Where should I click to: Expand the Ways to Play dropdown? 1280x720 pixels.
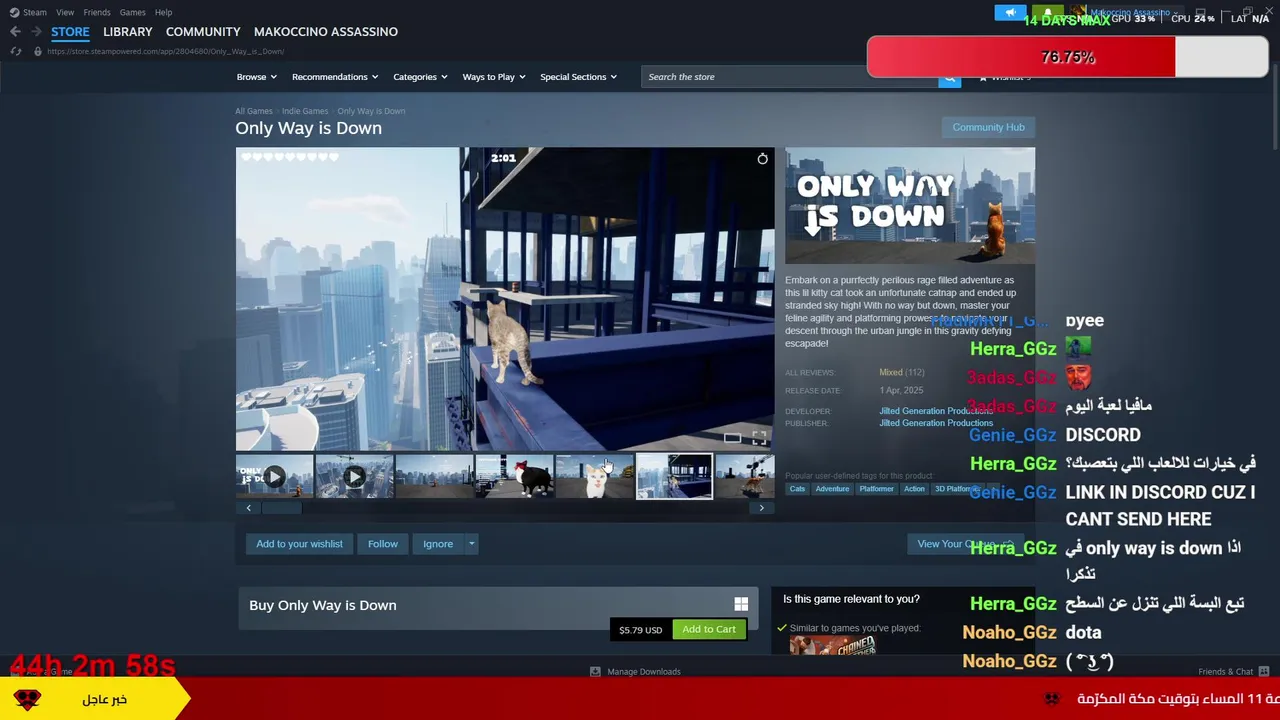pyautogui.click(x=494, y=77)
